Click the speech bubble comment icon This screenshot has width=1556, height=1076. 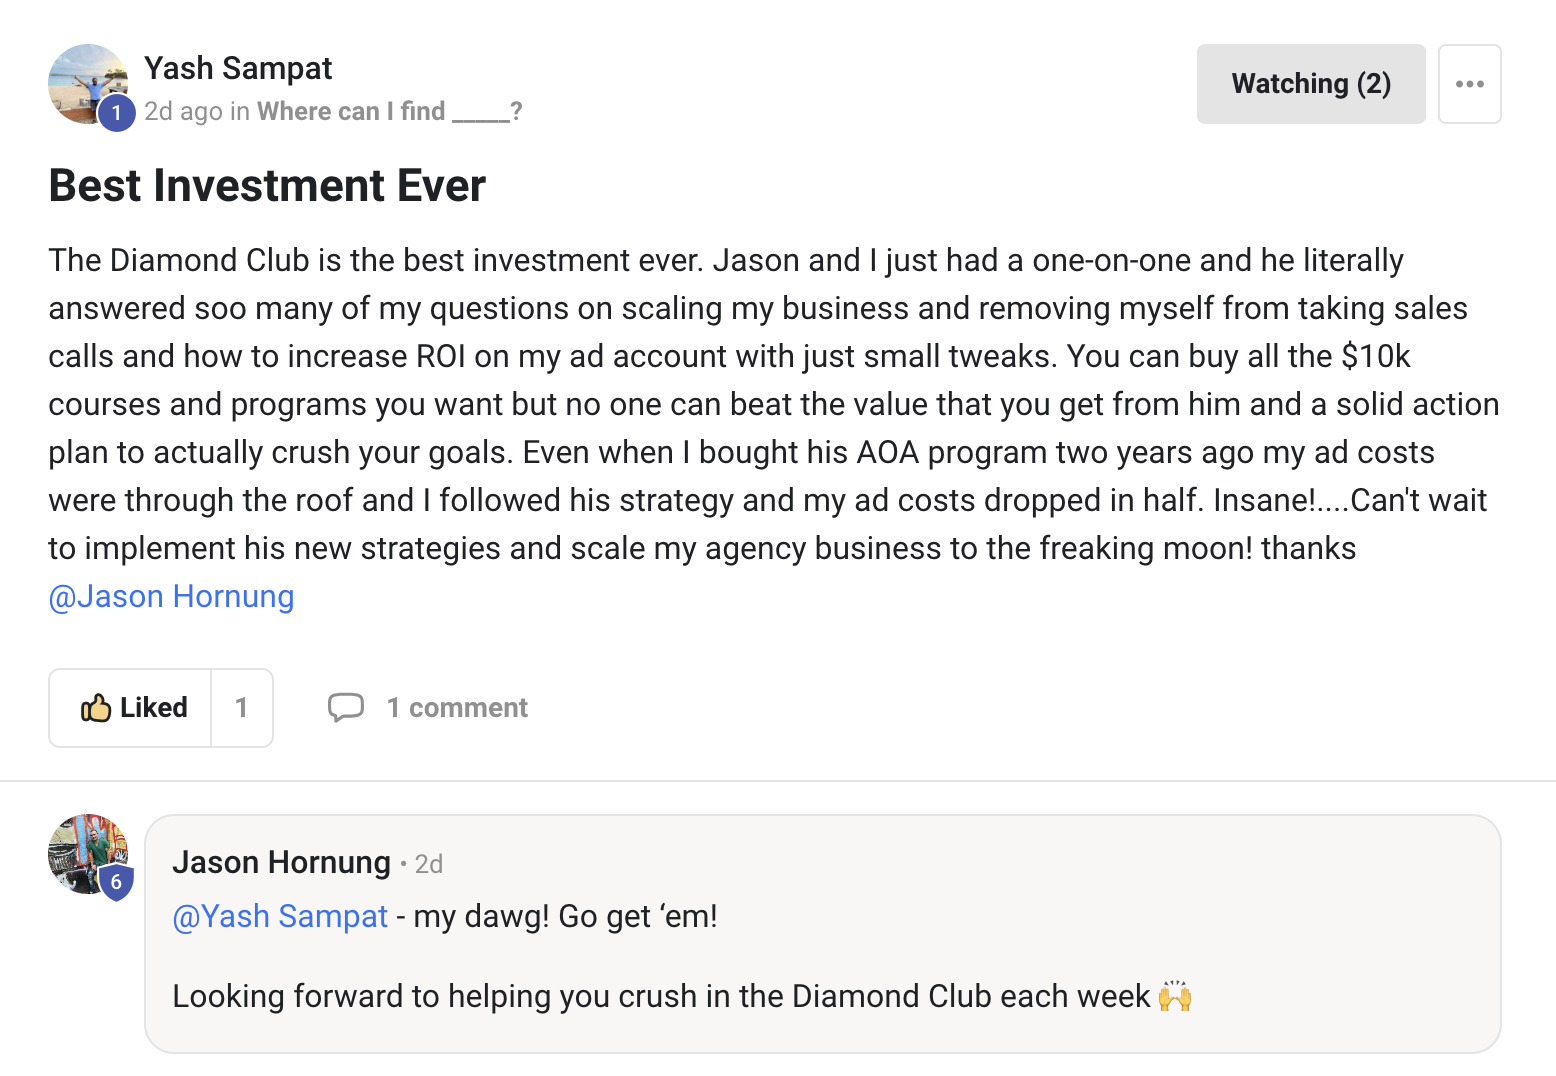click(x=346, y=707)
